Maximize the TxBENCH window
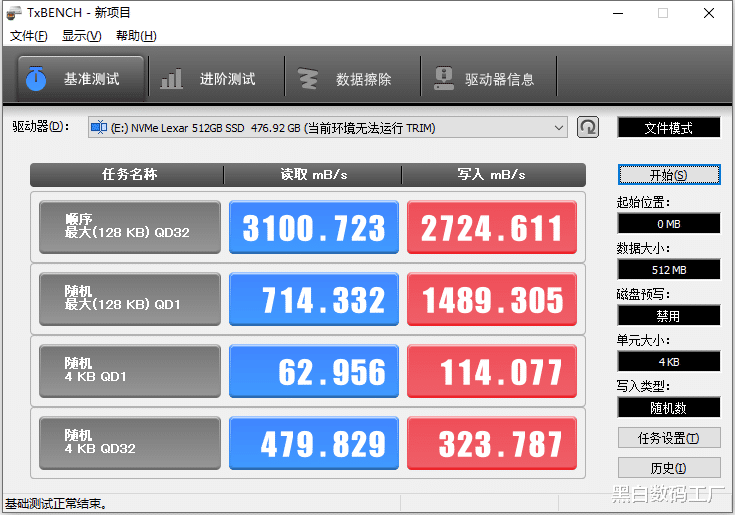This screenshot has width=735, height=515. [x=663, y=13]
